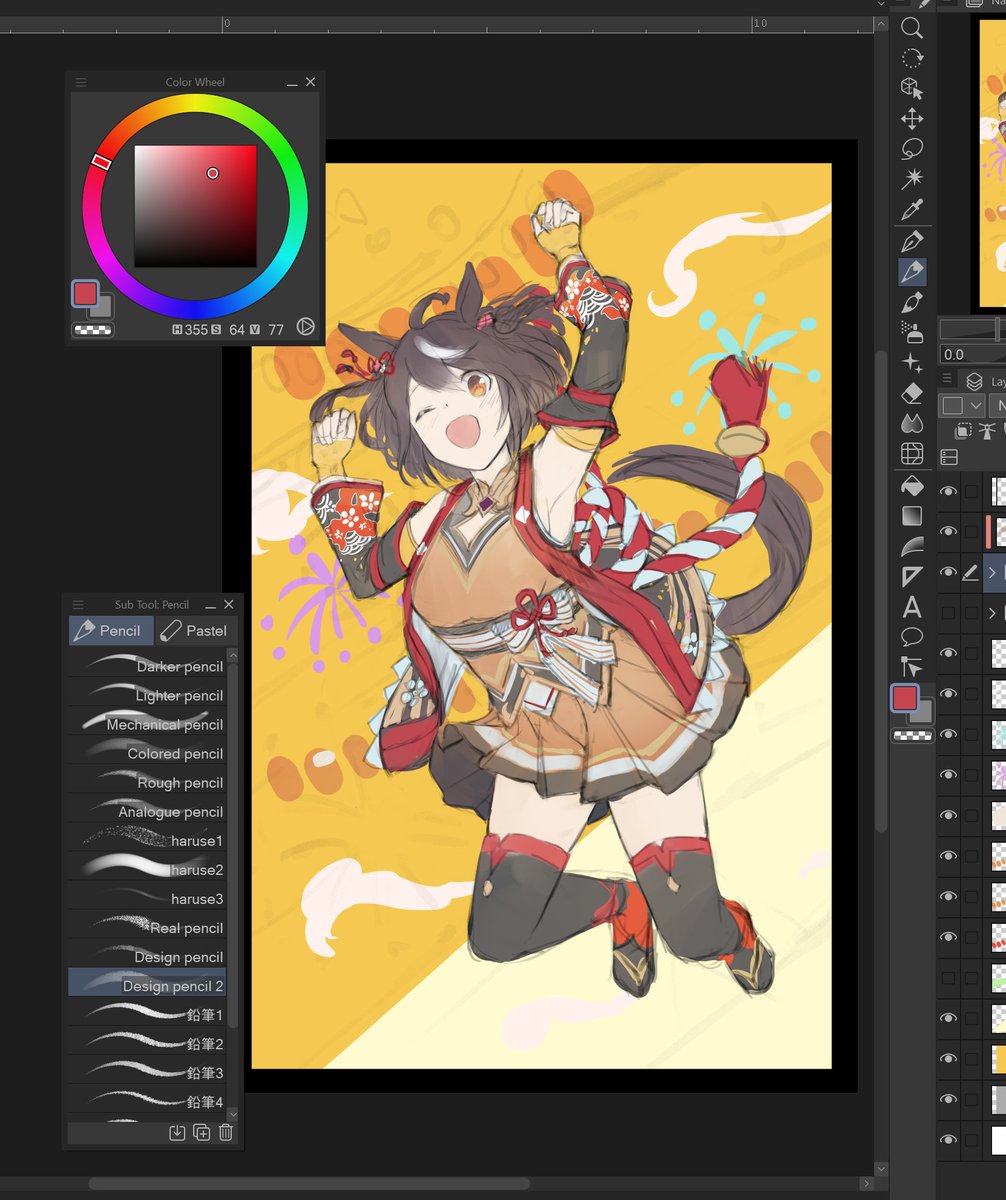This screenshot has width=1006, height=1200.
Task: Select the Balloon speech bubble tool
Action: coord(912,637)
